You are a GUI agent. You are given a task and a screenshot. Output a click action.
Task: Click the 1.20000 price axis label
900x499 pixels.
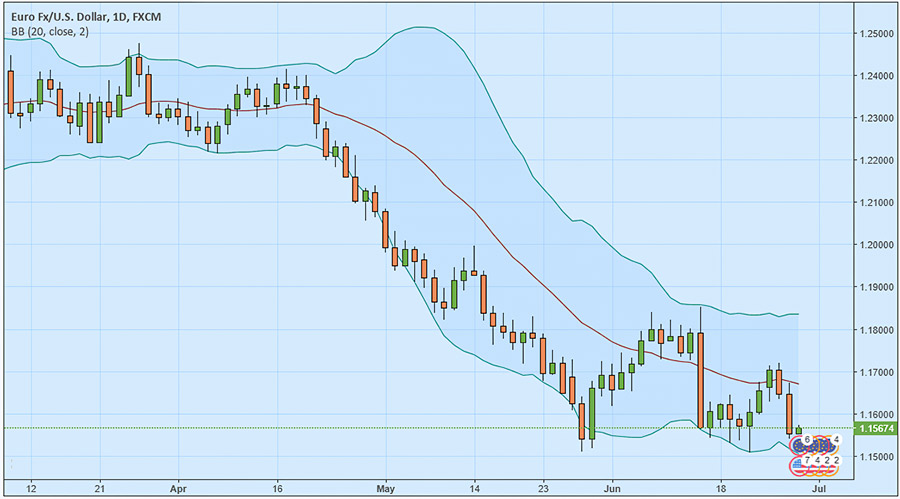point(876,245)
